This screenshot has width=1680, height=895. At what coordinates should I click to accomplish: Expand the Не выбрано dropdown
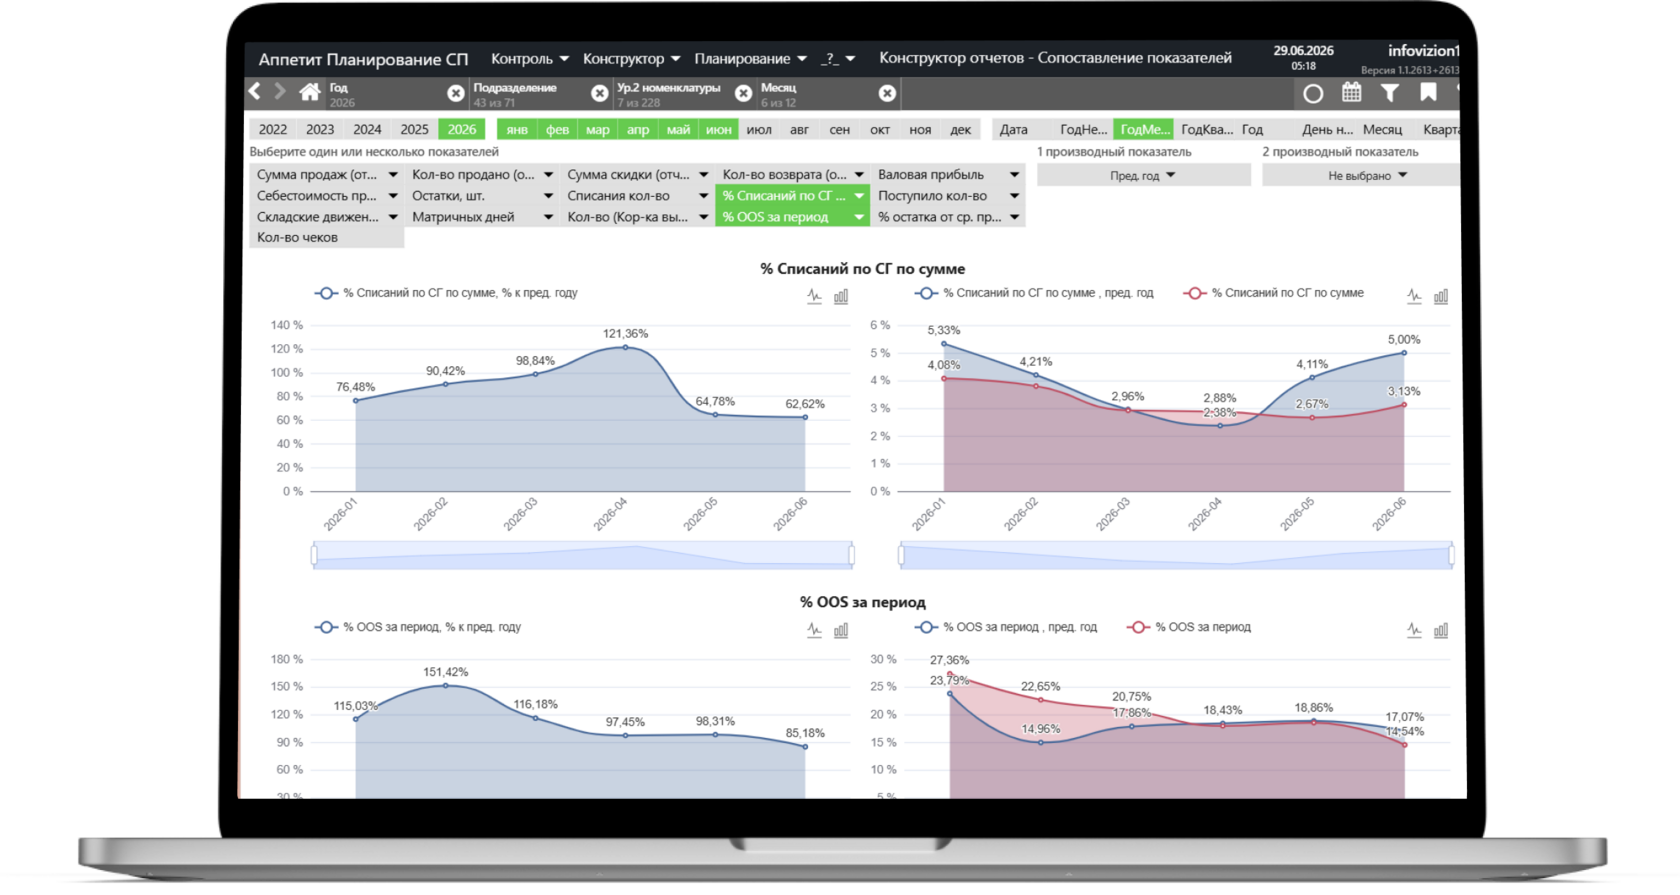click(x=1366, y=175)
